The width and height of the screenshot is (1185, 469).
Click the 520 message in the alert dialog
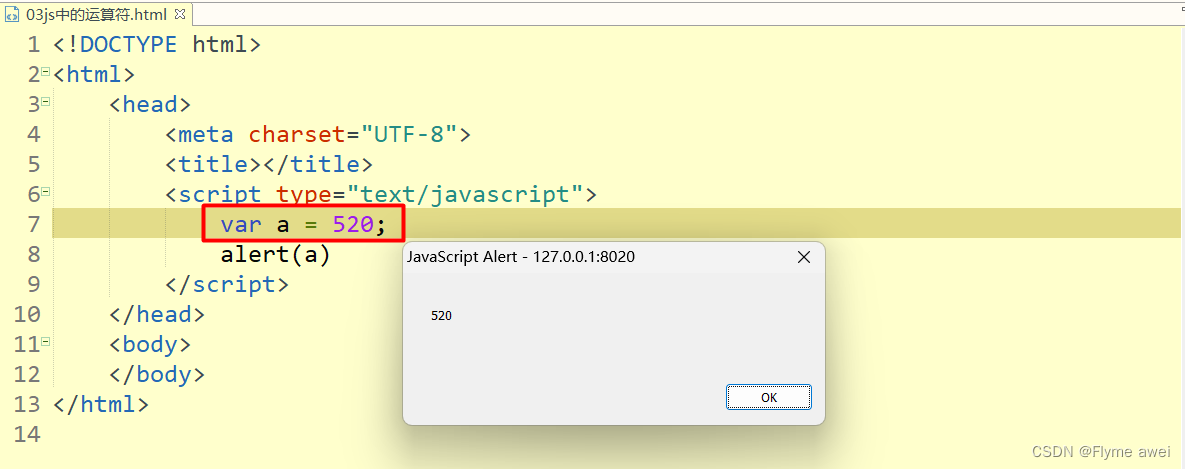(441, 316)
